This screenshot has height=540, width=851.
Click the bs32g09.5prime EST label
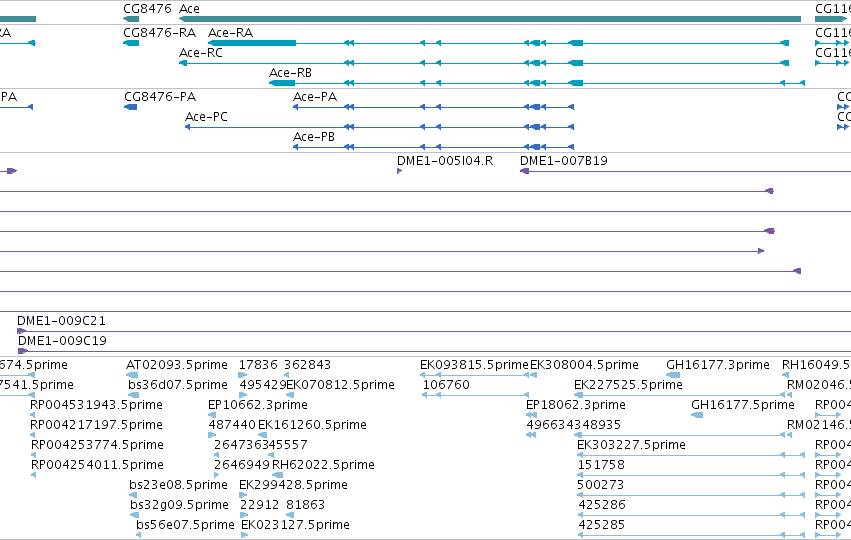tap(180, 505)
